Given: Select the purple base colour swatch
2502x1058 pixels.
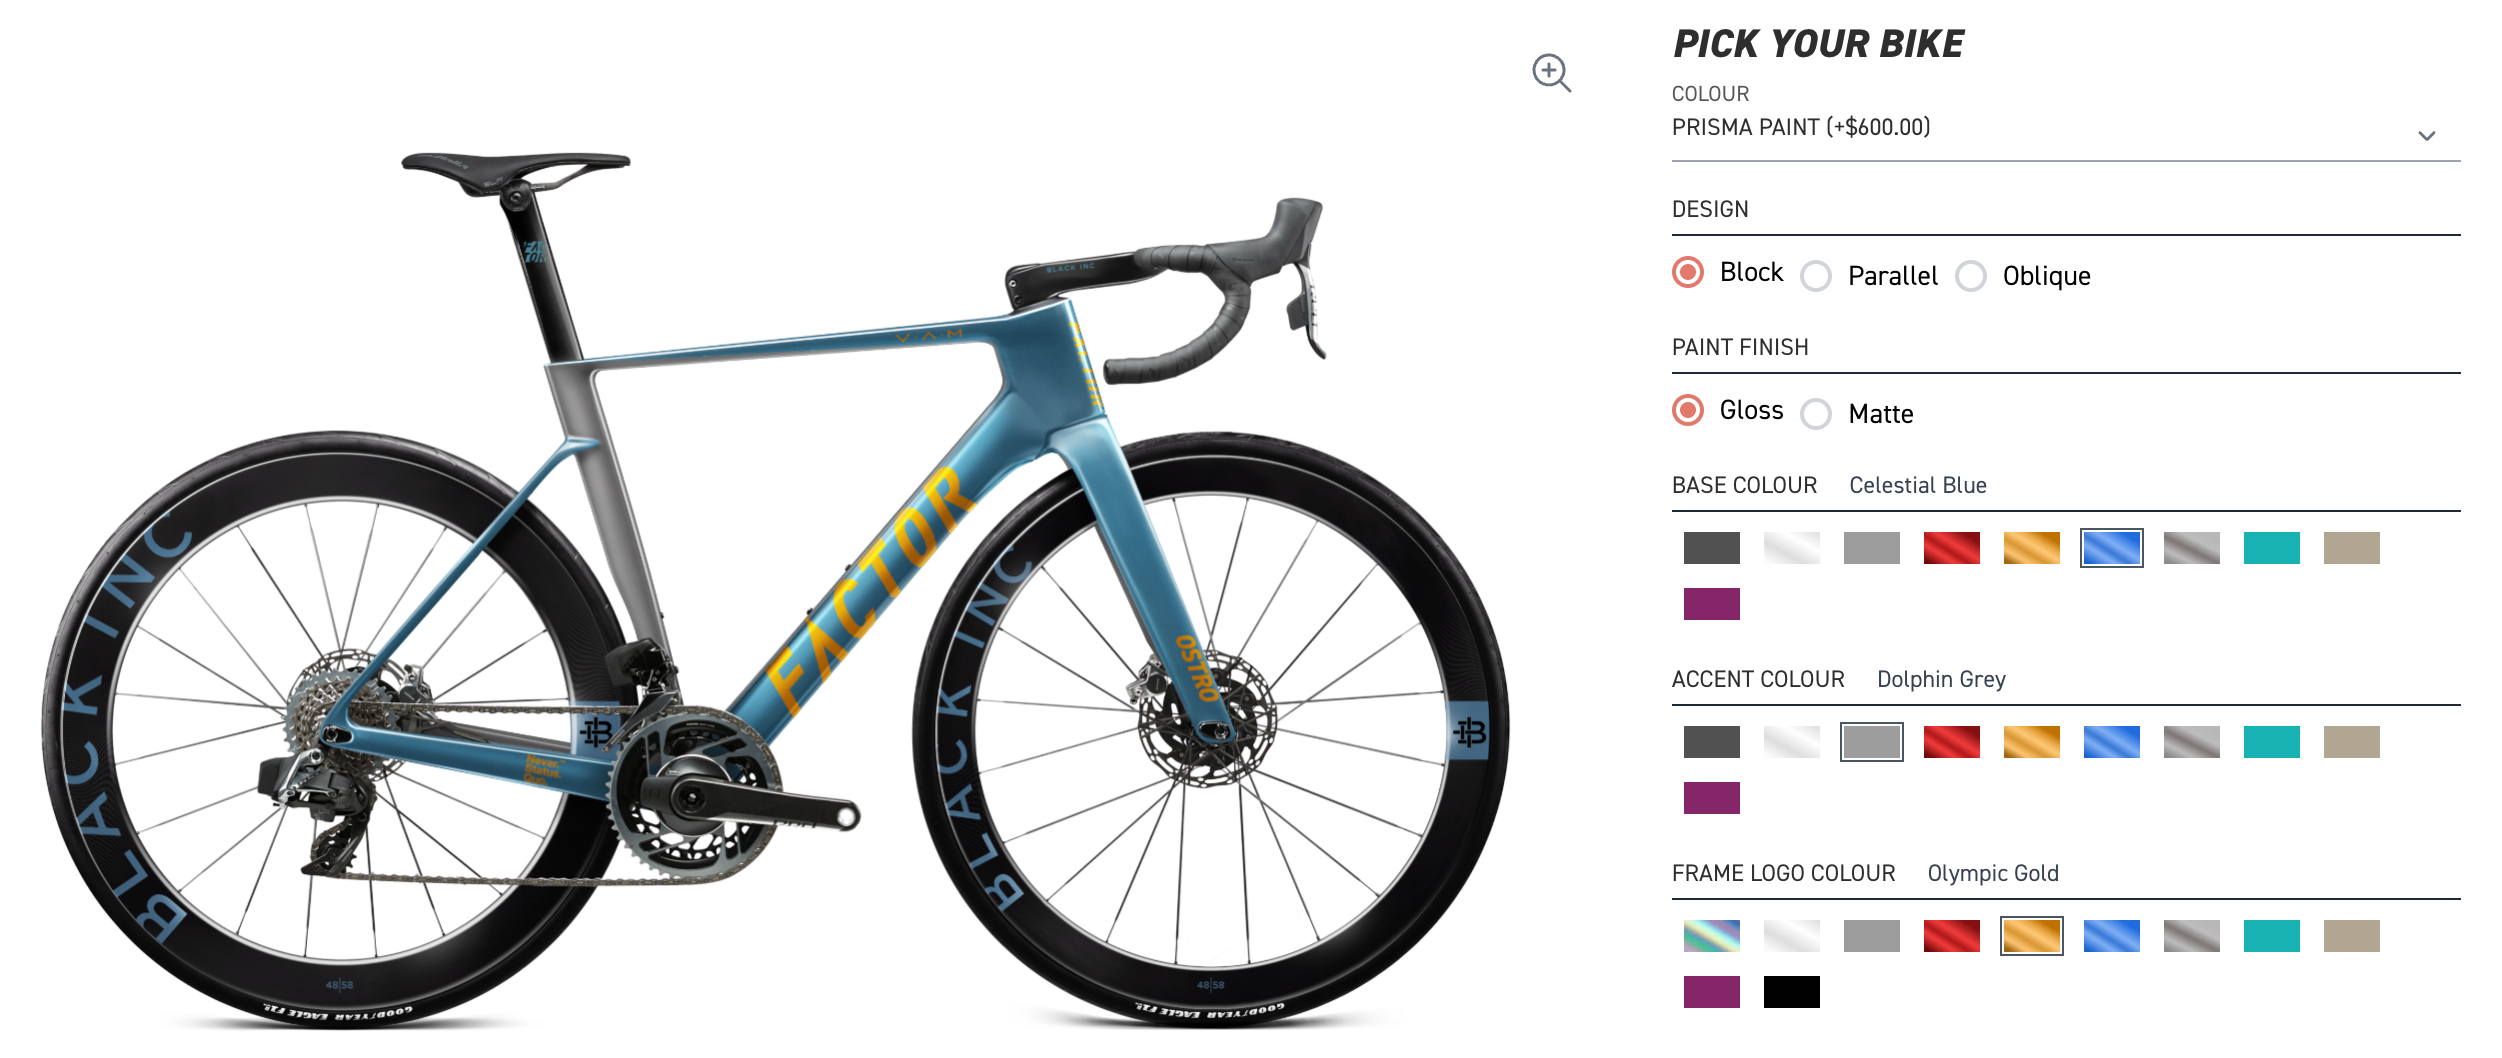Looking at the screenshot, I should pos(1711,604).
